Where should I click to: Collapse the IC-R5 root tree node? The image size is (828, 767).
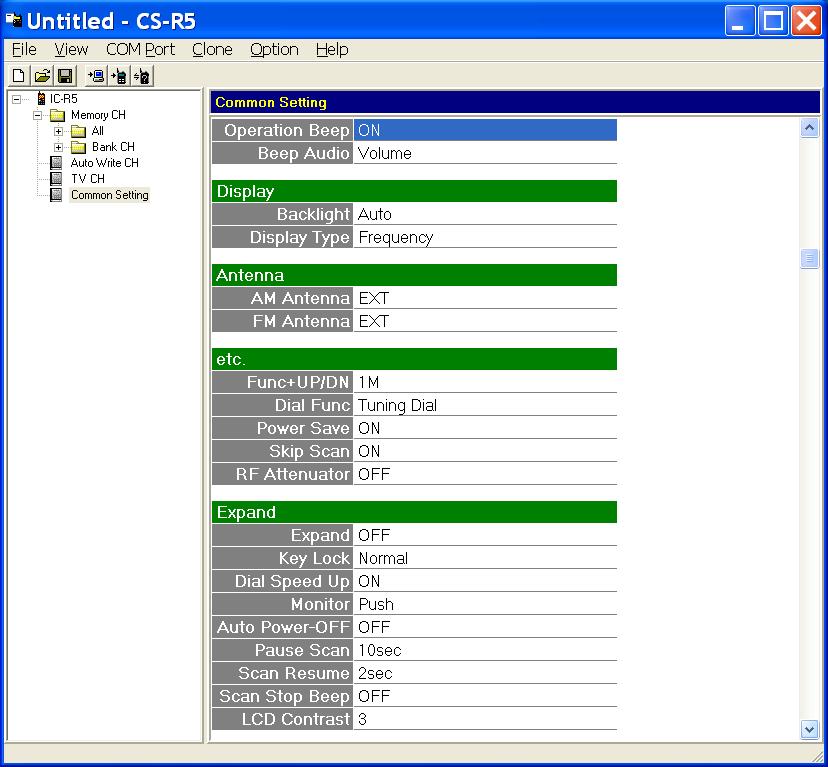(17, 99)
